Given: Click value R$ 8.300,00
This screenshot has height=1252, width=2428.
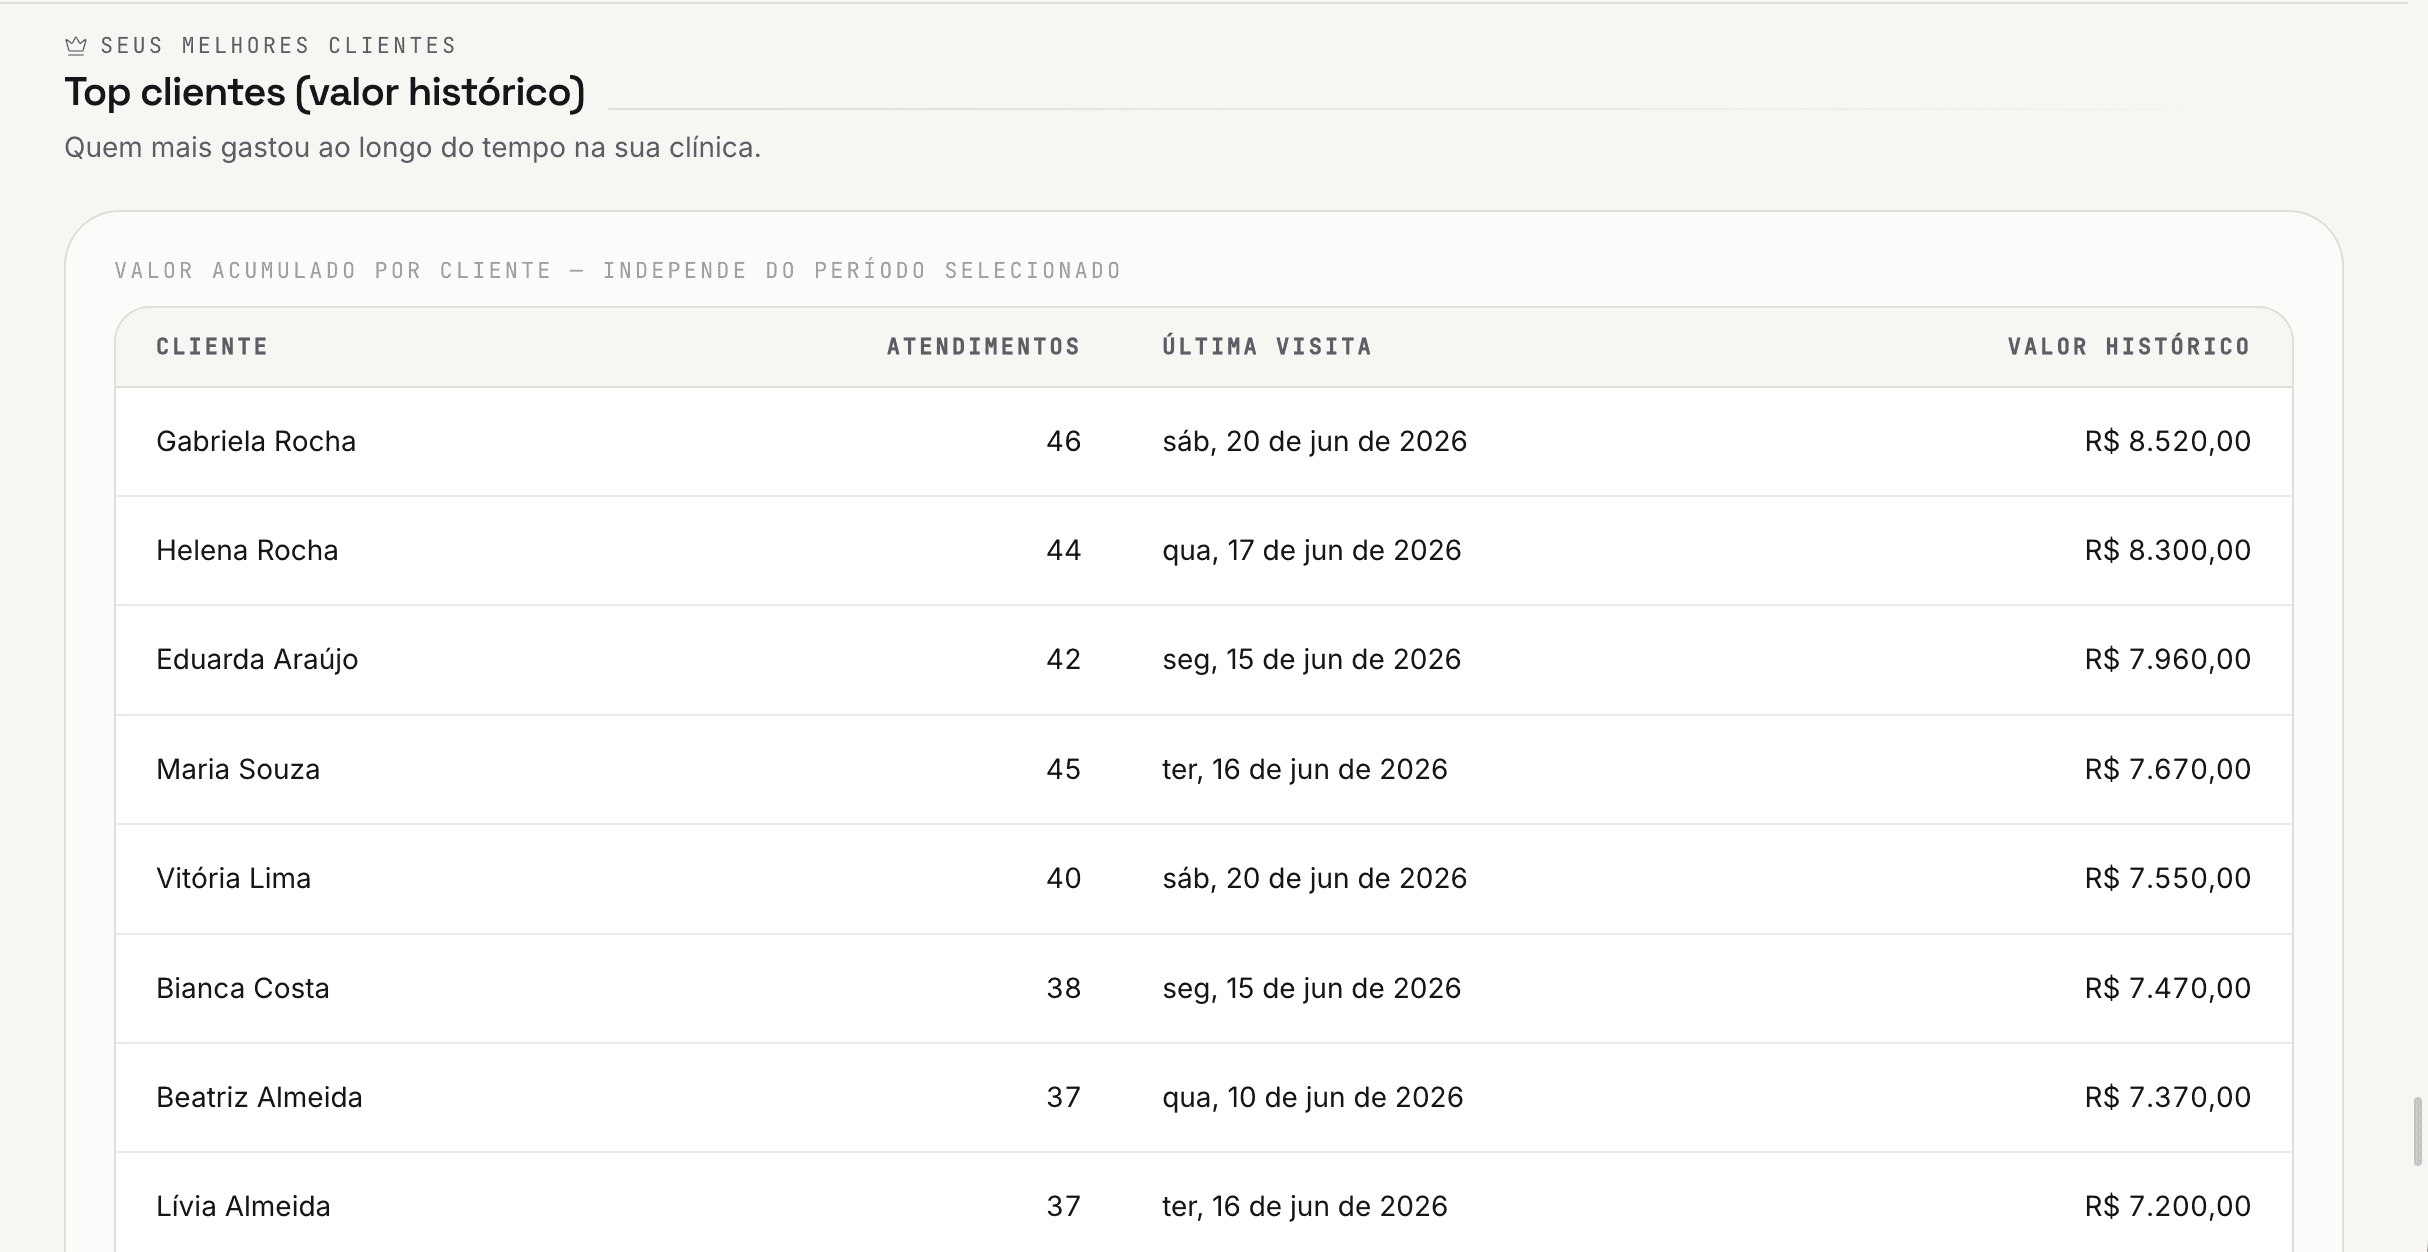Looking at the screenshot, I should pos(2167,550).
